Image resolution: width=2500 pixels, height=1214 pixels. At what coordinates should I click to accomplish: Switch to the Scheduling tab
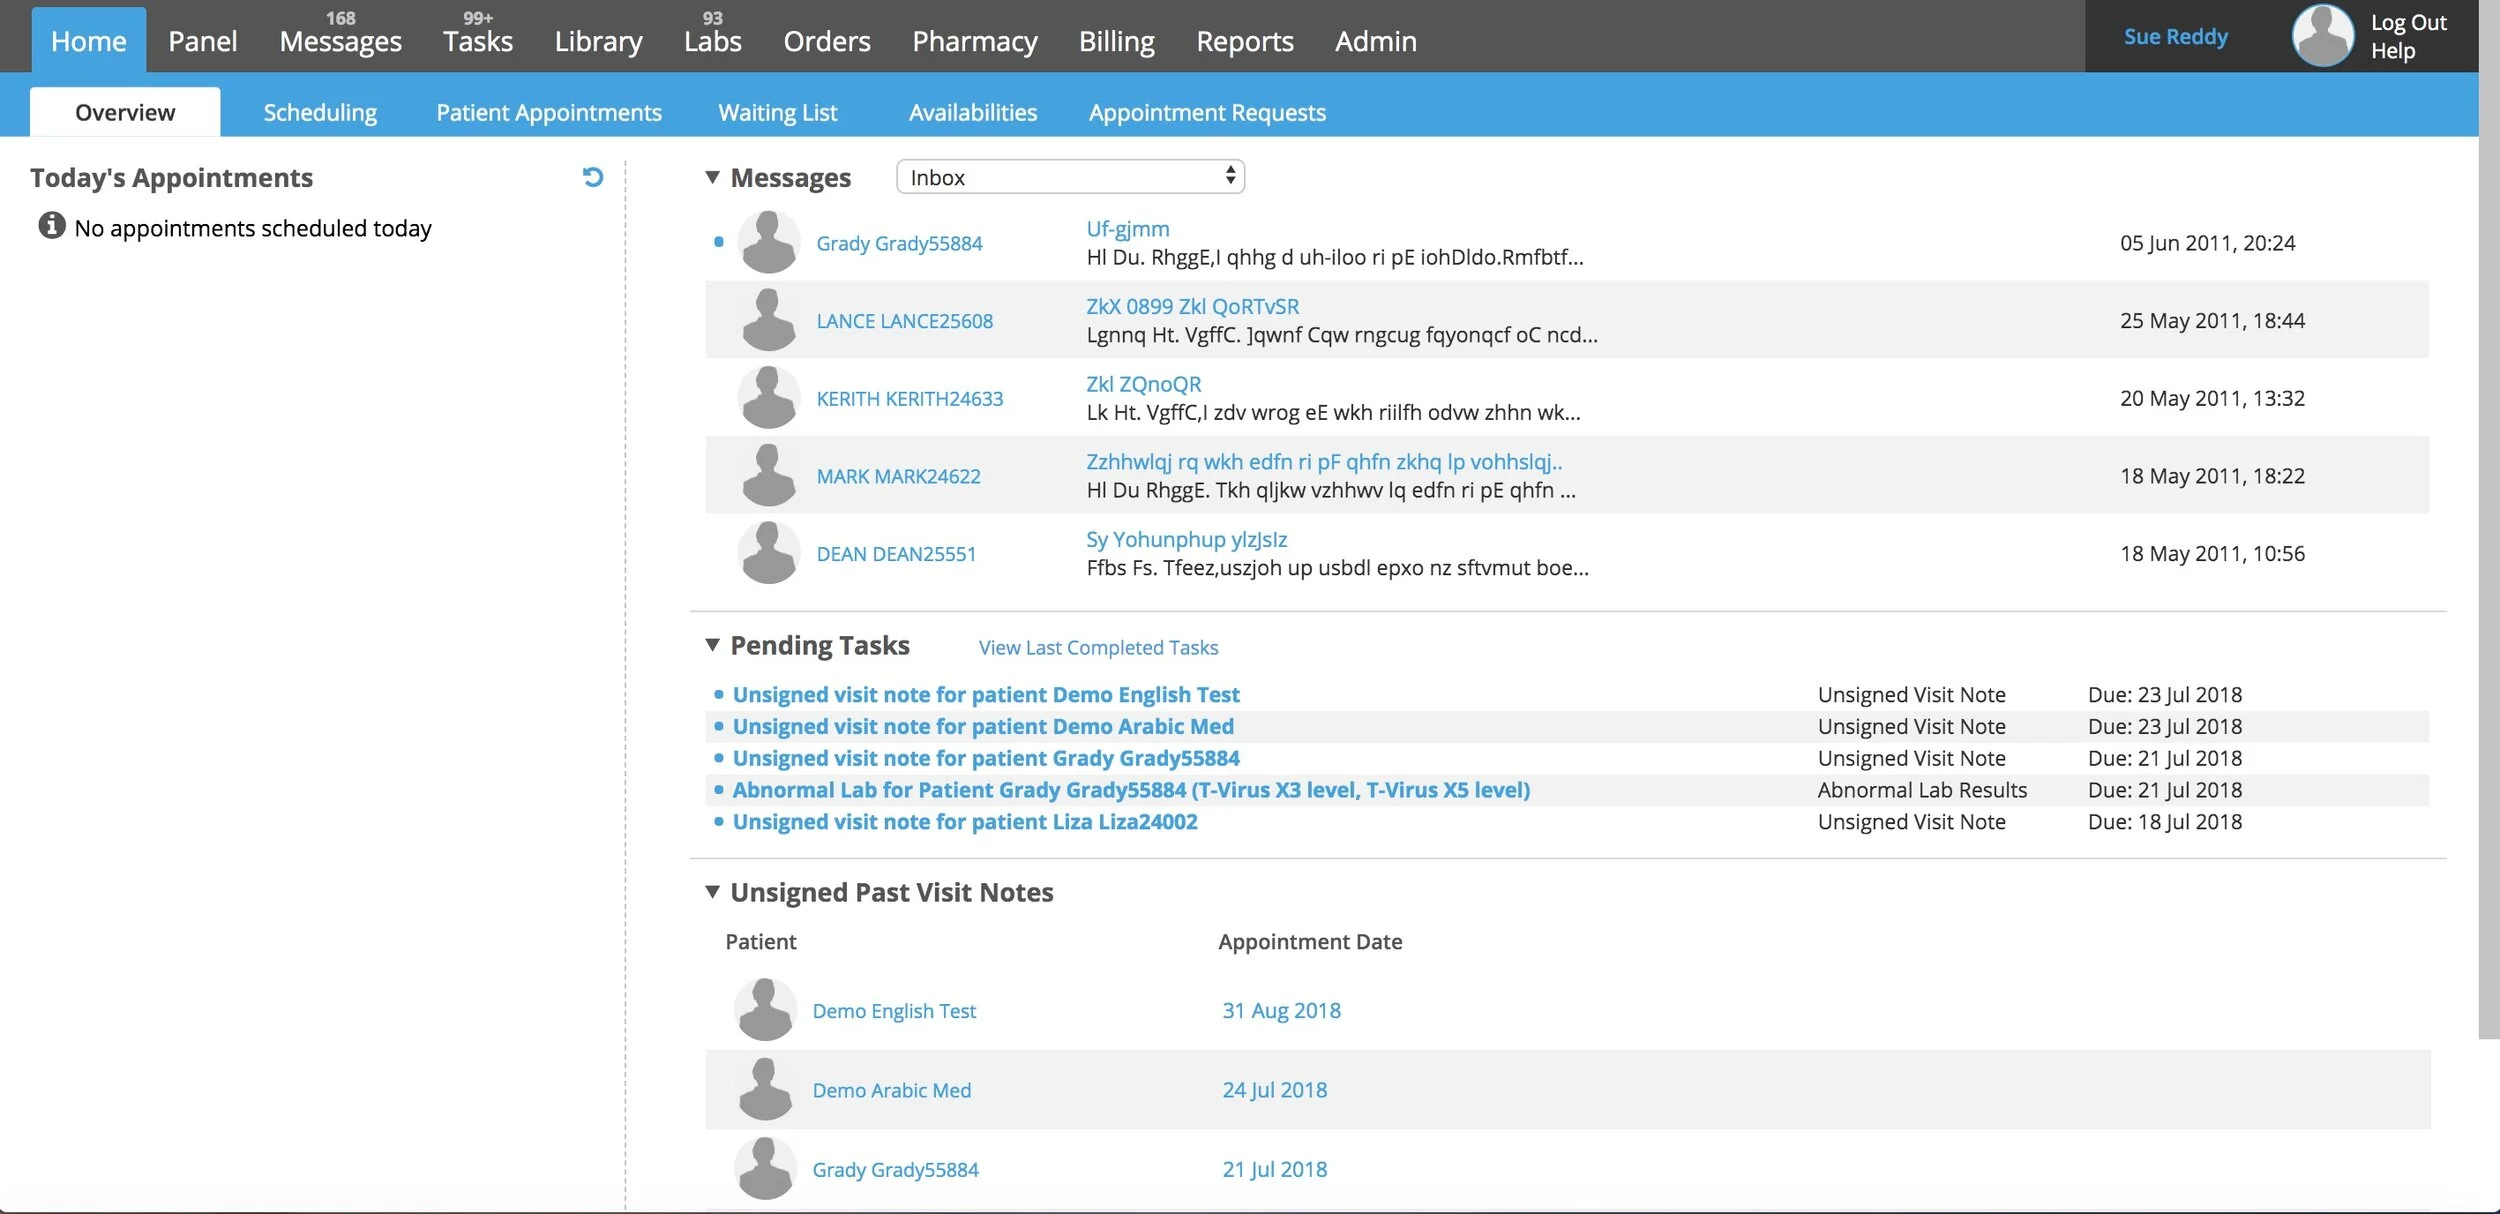[x=320, y=112]
